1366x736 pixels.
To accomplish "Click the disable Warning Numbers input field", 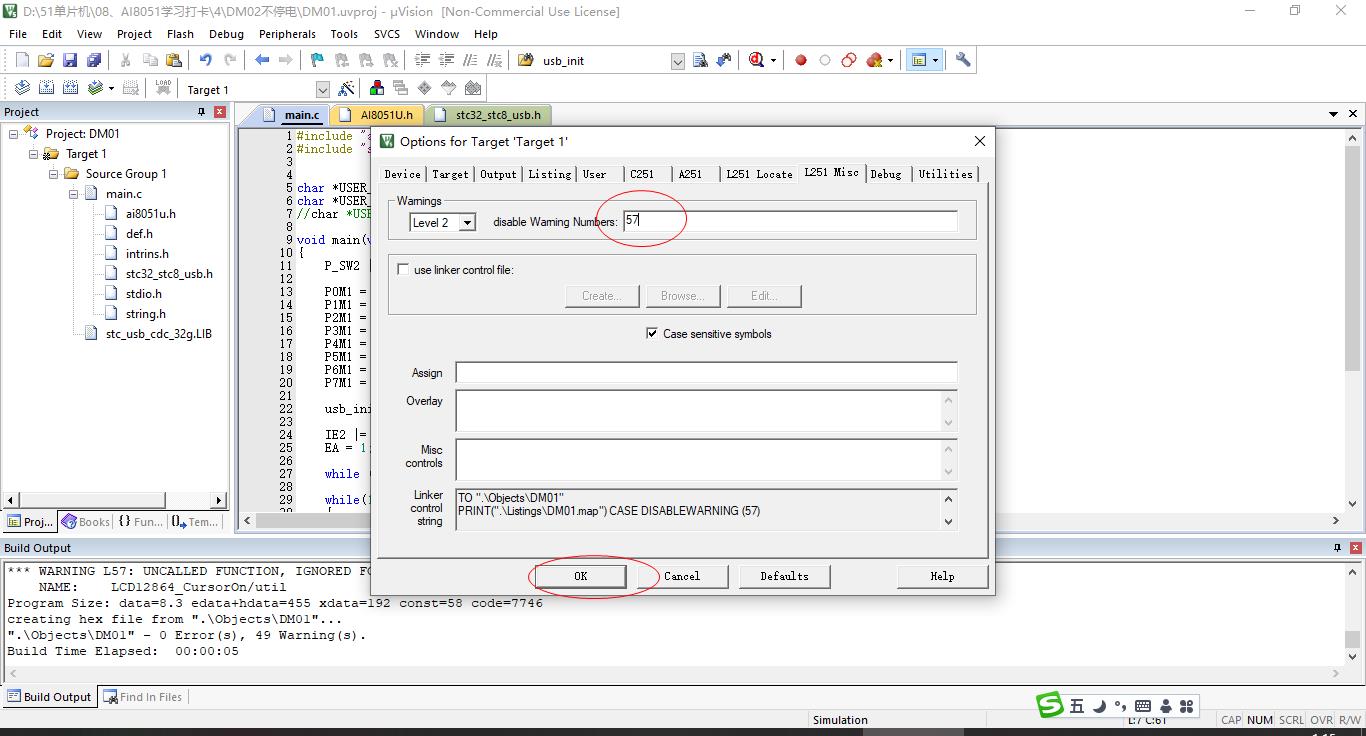I will point(790,221).
